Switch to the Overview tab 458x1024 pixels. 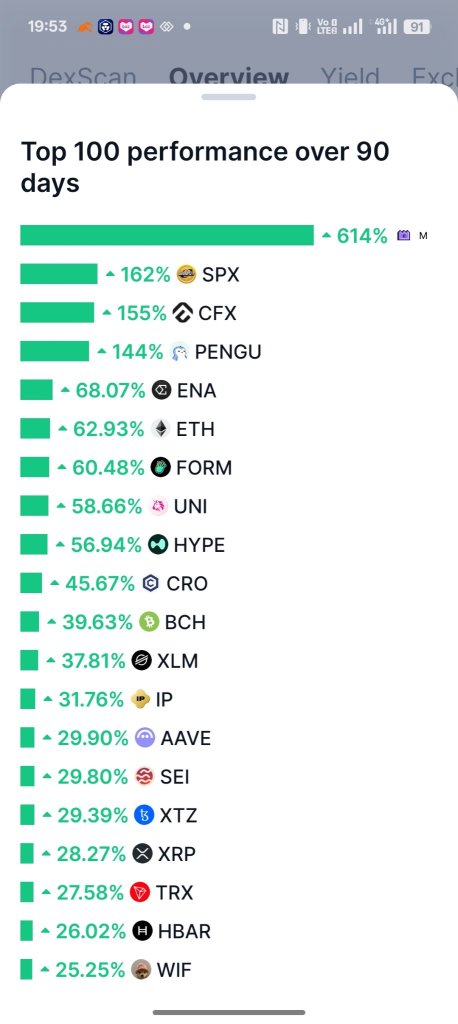(229, 76)
